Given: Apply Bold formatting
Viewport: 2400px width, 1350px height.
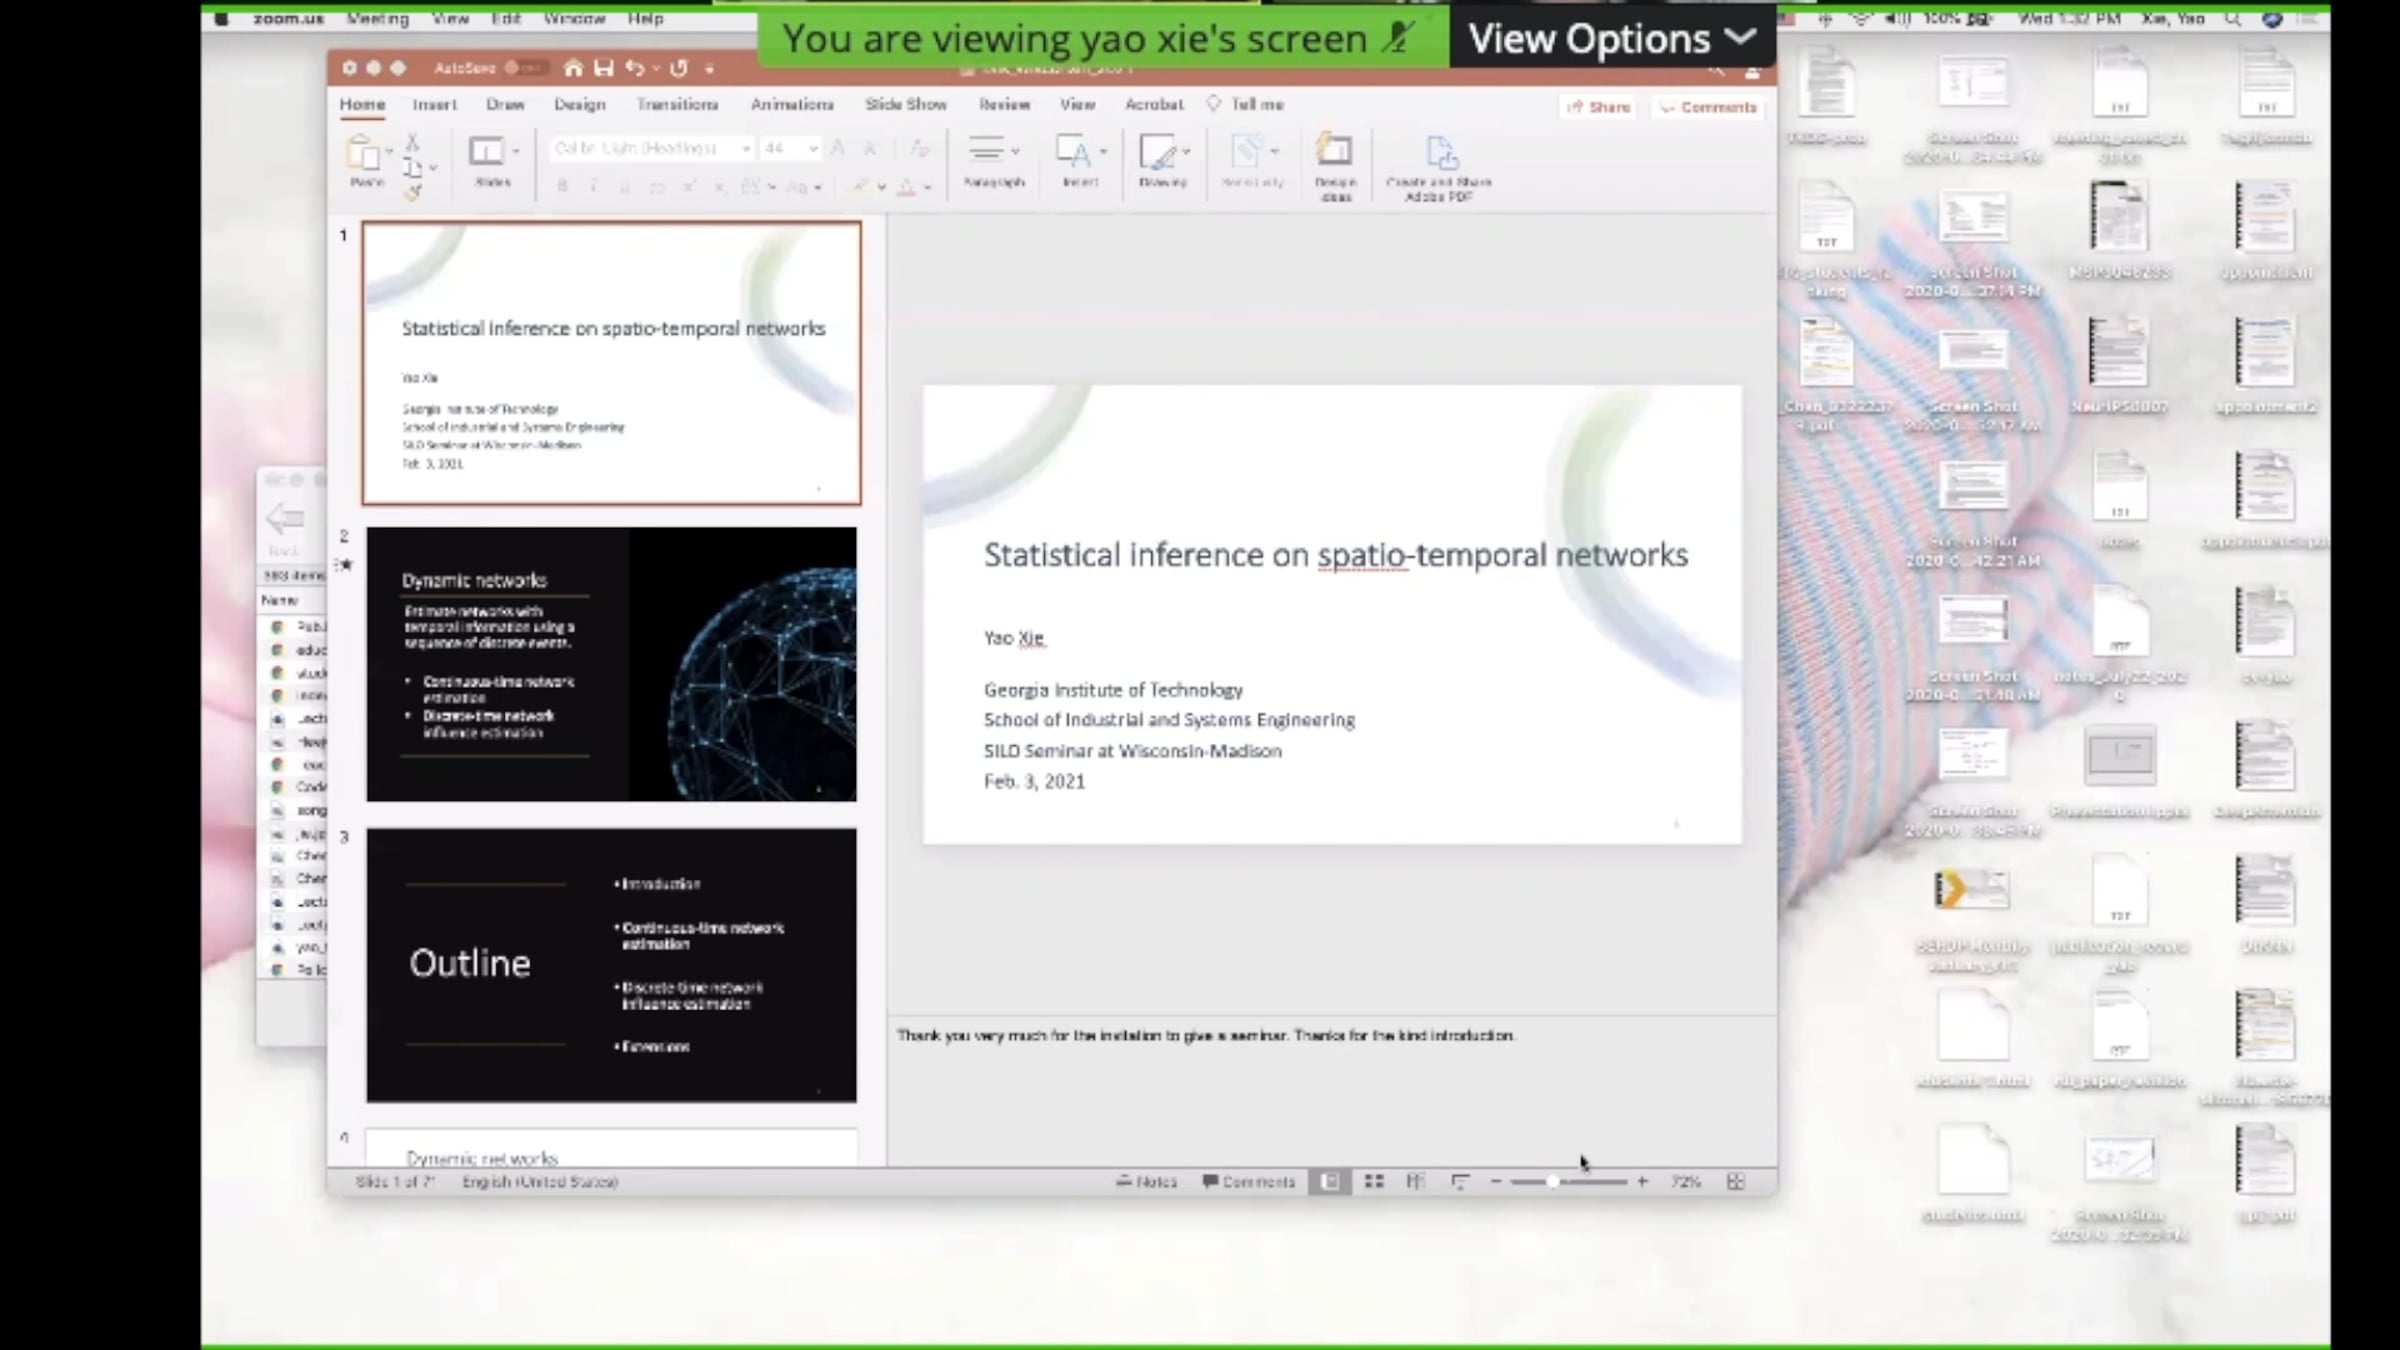Looking at the screenshot, I should [563, 186].
